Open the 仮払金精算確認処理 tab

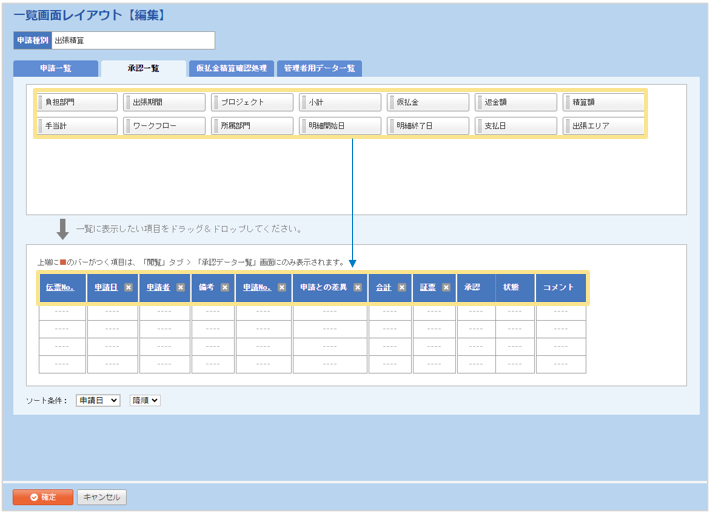pyautogui.click(x=231, y=69)
